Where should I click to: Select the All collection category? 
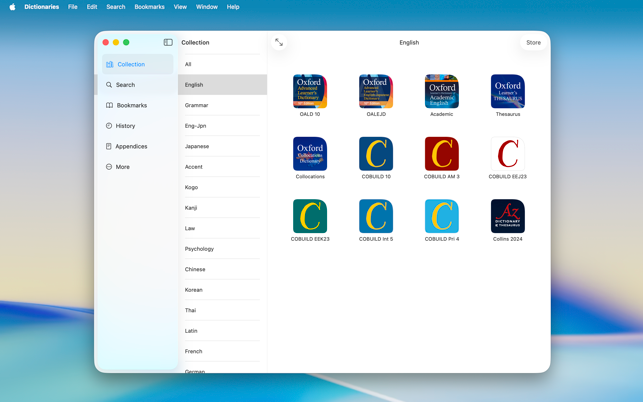pos(222,64)
